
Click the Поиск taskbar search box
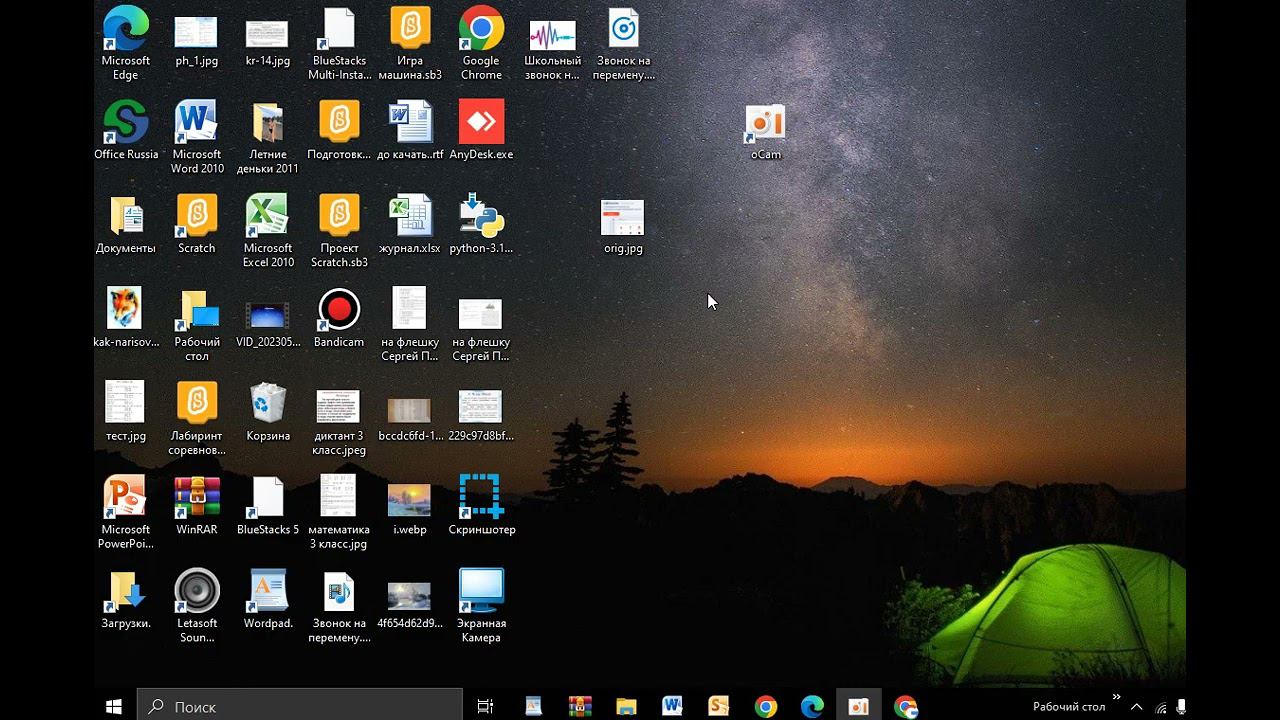pos(300,706)
